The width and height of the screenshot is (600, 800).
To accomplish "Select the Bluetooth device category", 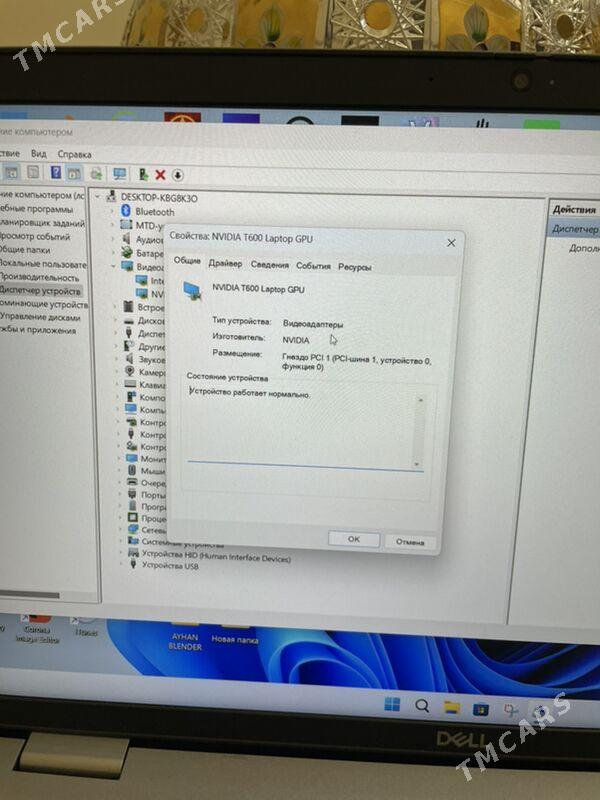I will (154, 212).
